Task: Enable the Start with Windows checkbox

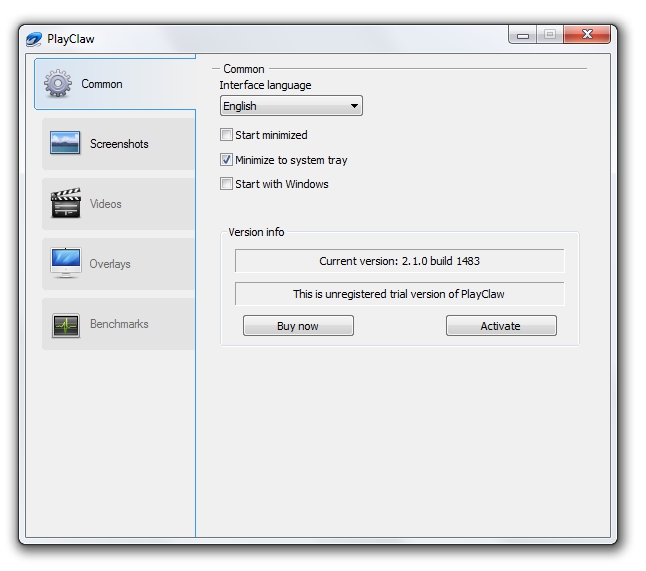Action: (x=226, y=184)
